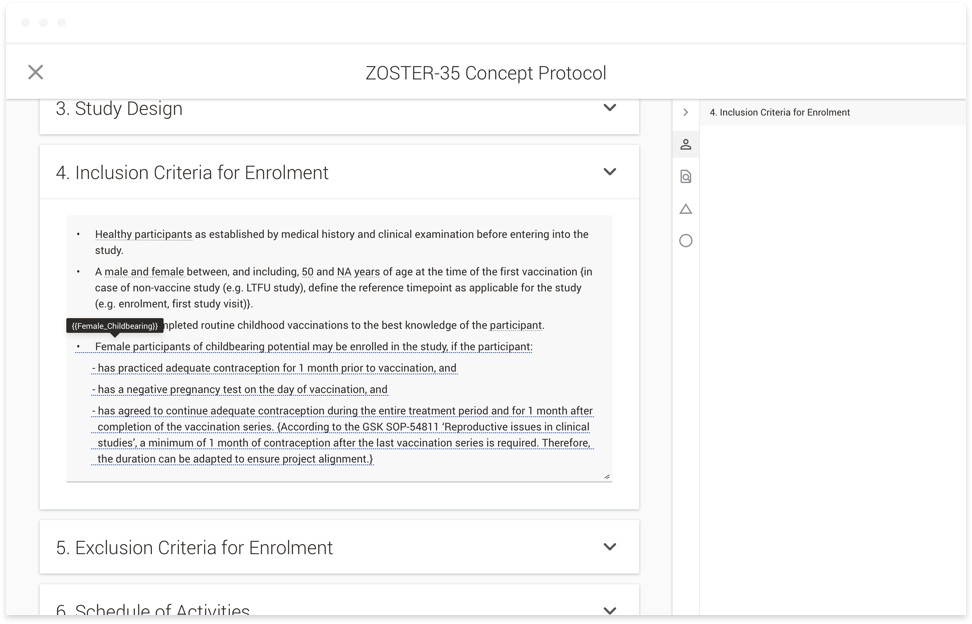
Task: Collapse the right sidebar with the chevron arrow
Action: coord(686,112)
